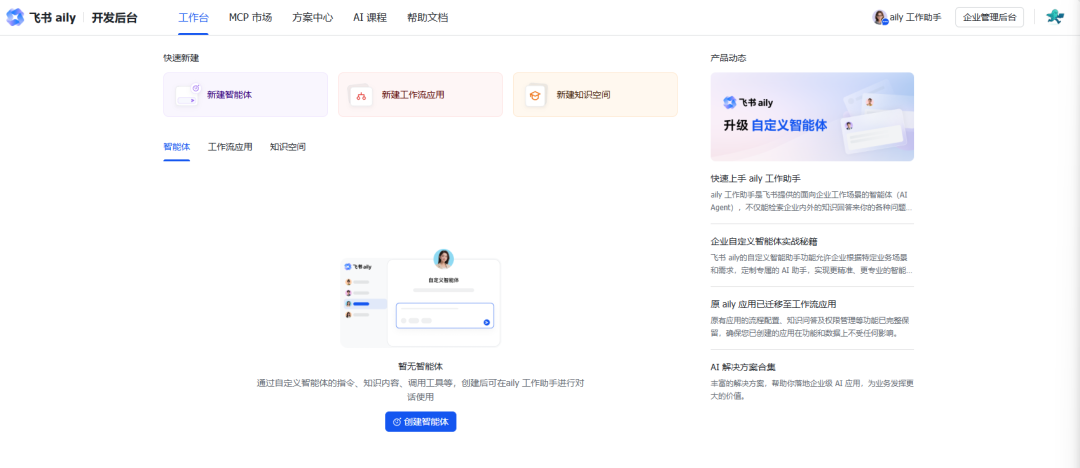The width and height of the screenshot is (1080, 468).
Task: Select the 新建知识空间 card
Action: point(595,94)
